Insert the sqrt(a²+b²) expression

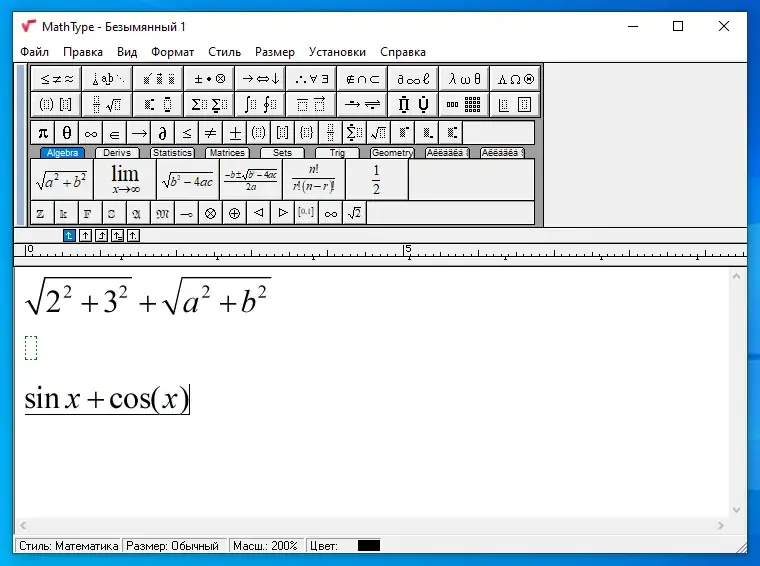62,180
